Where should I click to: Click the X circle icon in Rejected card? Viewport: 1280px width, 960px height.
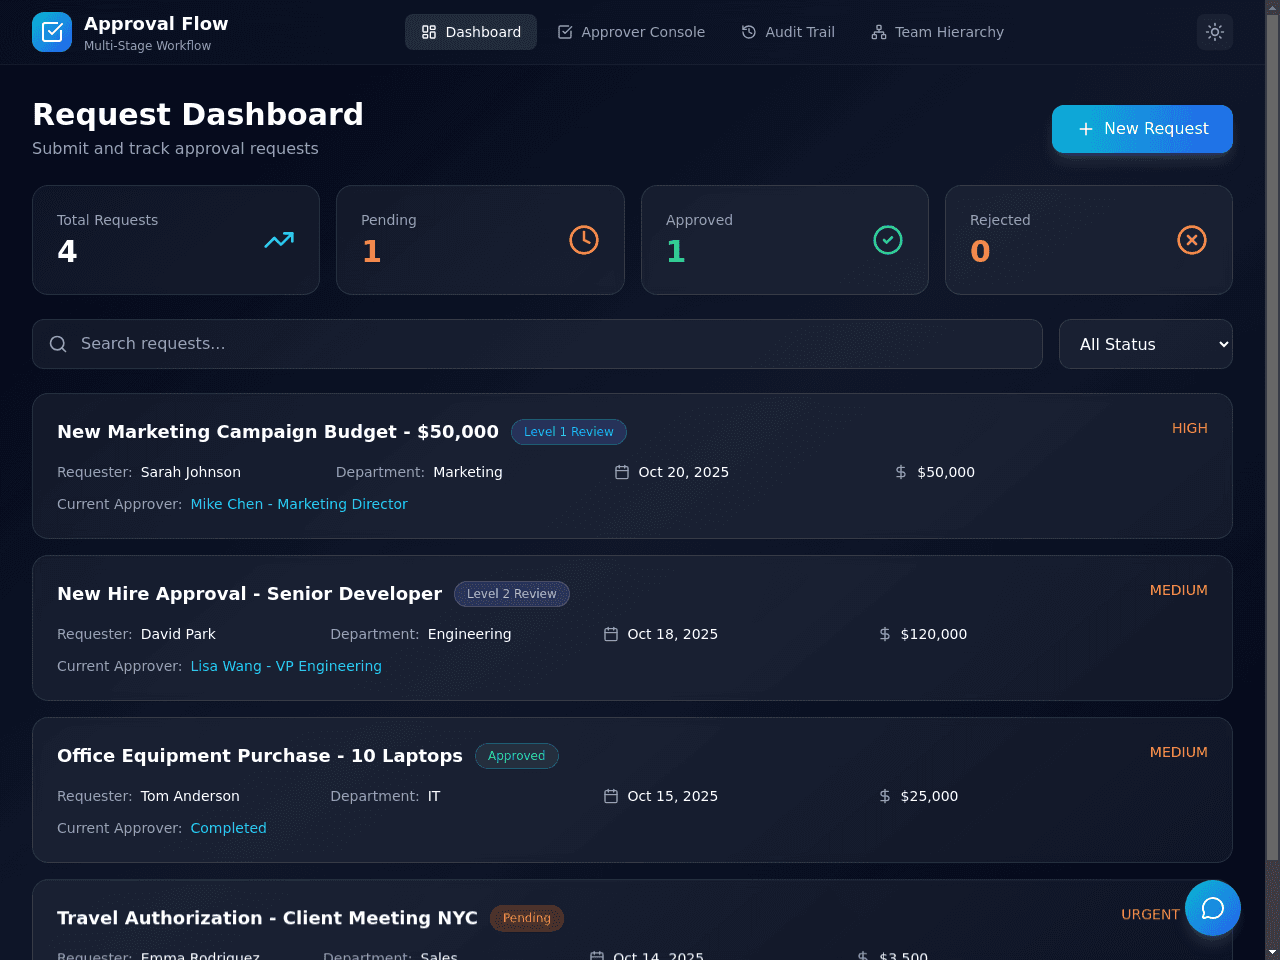1192,240
